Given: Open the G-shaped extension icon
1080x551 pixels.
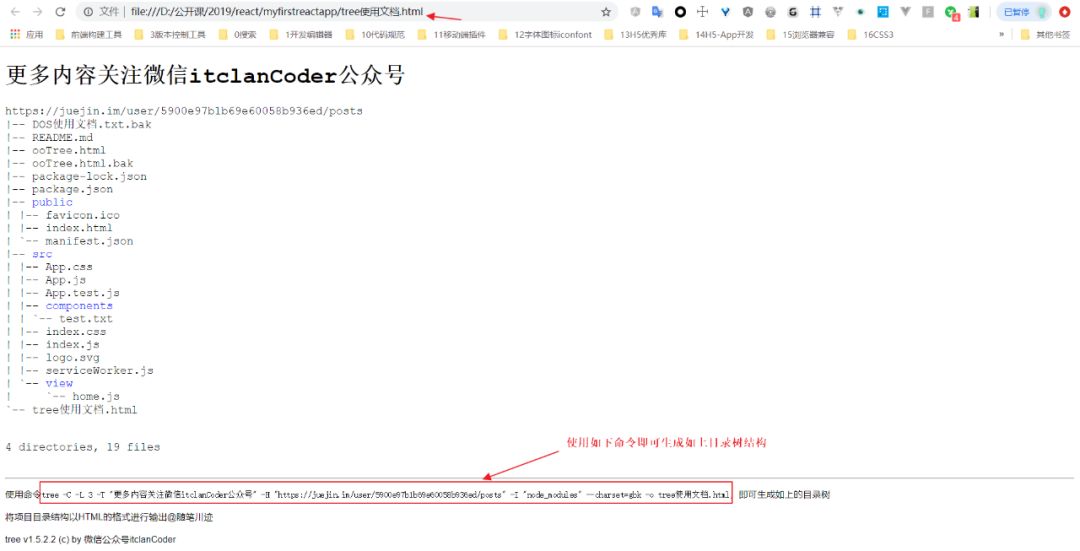Looking at the screenshot, I should [793, 12].
